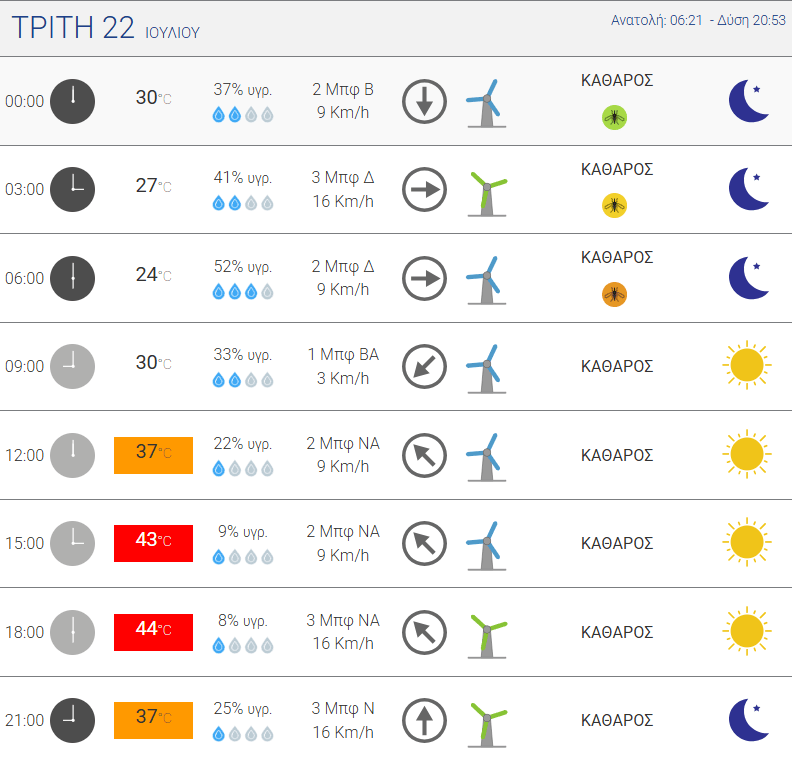Click the red 43°C temperature at 15:00

[x=153, y=543]
